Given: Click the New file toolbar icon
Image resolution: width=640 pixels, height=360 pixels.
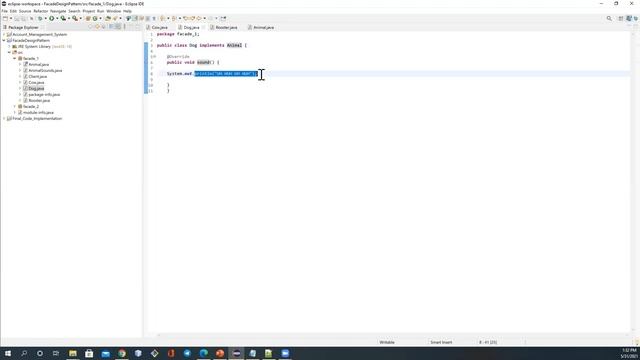Looking at the screenshot, I should (x=5, y=18).
